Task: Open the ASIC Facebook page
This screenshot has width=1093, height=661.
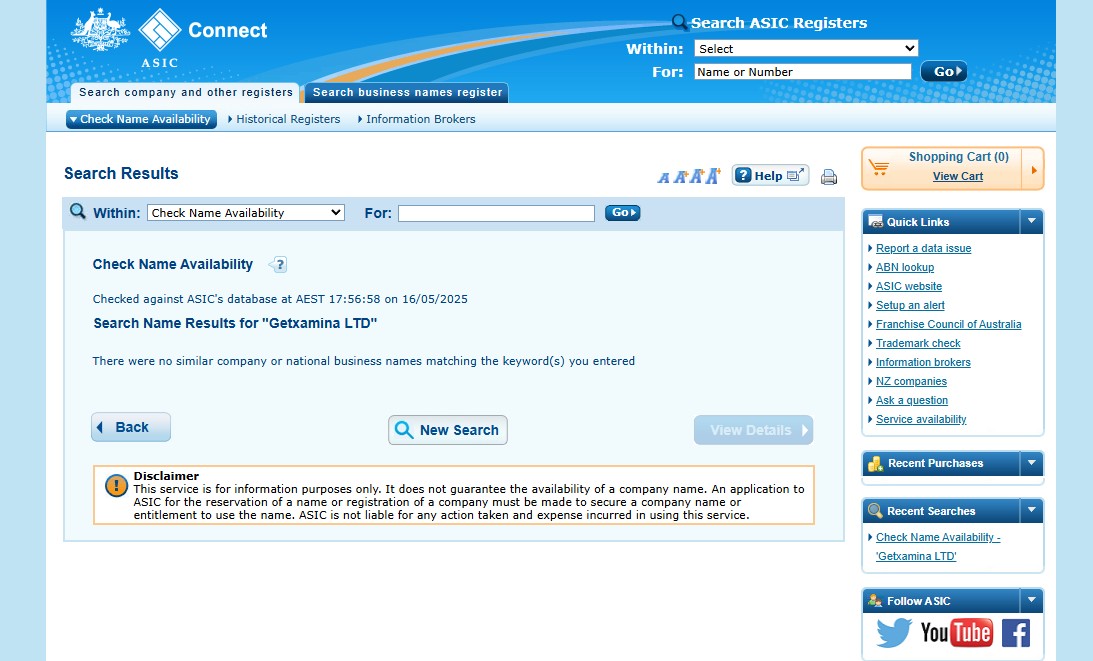Action: (1016, 633)
